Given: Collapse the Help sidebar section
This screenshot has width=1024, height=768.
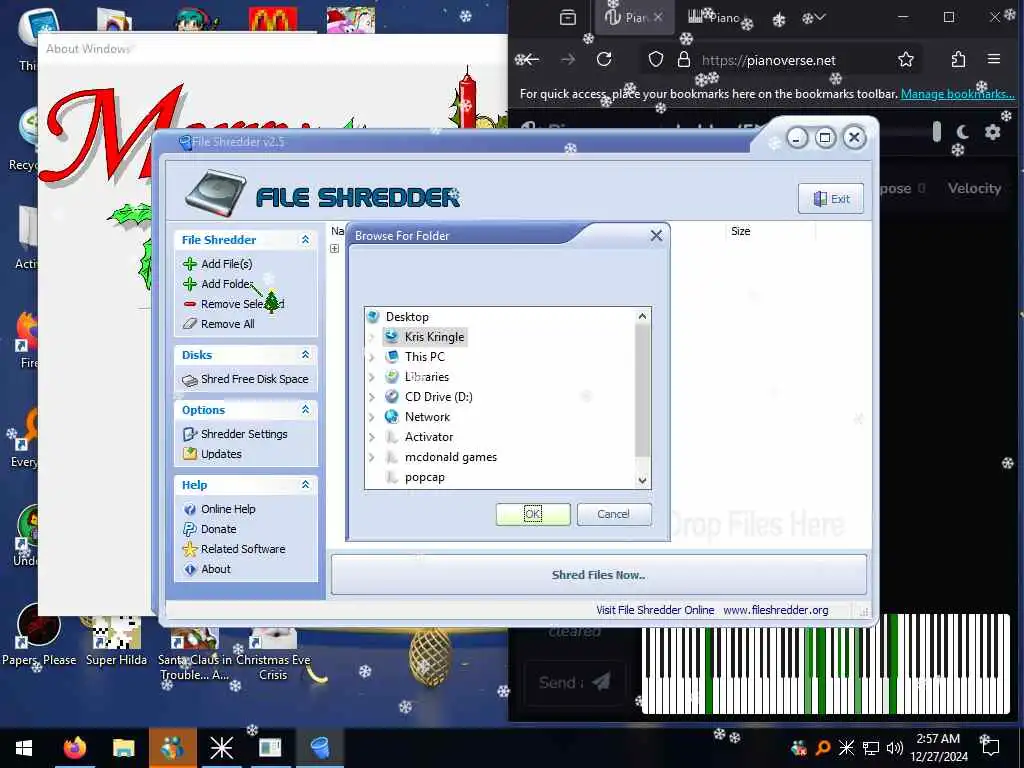Looking at the screenshot, I should (x=305, y=485).
